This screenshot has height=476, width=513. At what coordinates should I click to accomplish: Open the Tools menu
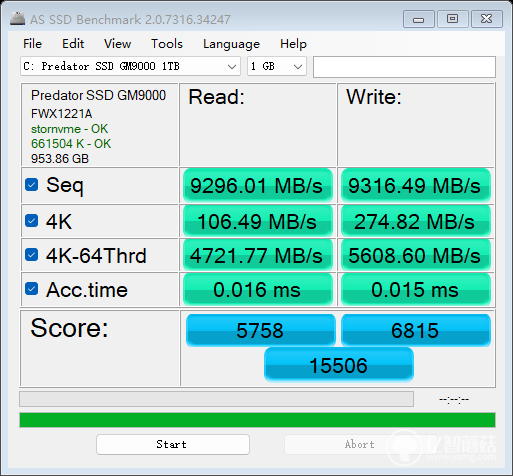[x=167, y=44]
